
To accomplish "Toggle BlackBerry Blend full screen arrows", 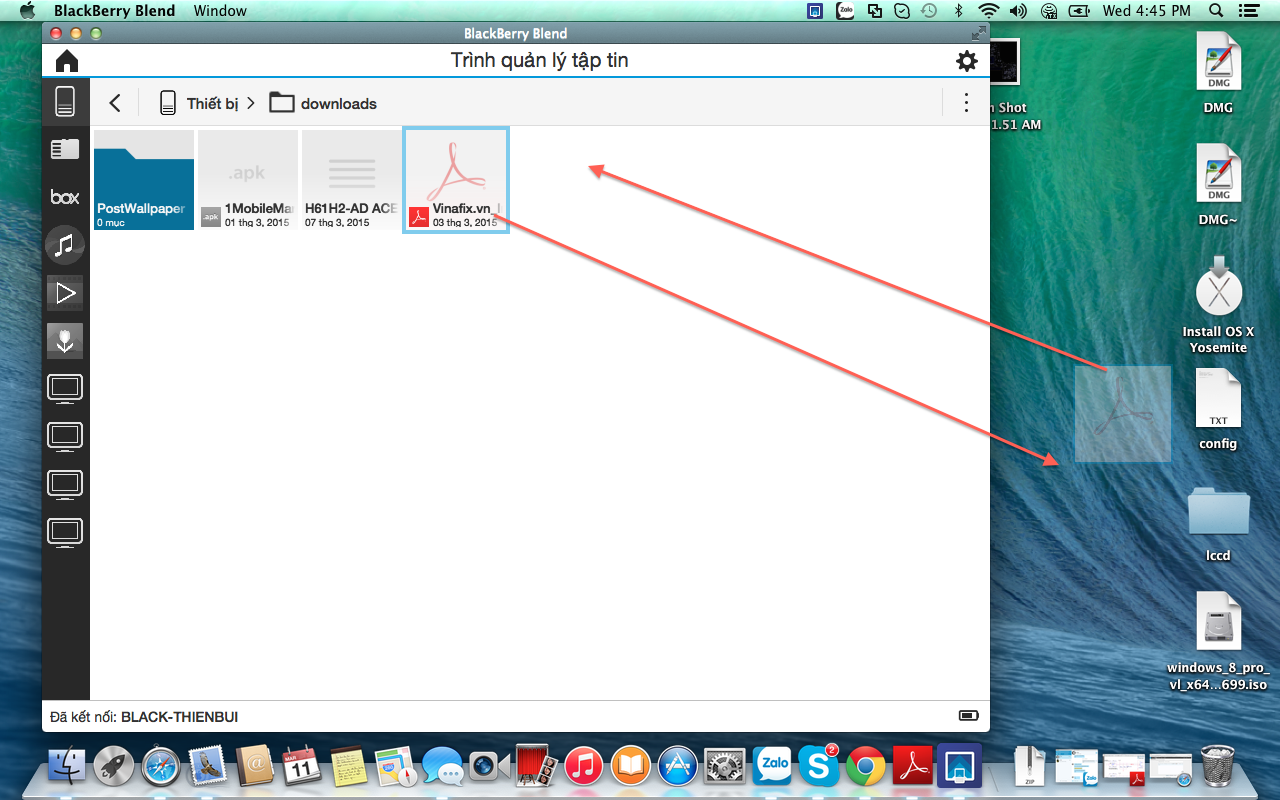I will tap(977, 33).
